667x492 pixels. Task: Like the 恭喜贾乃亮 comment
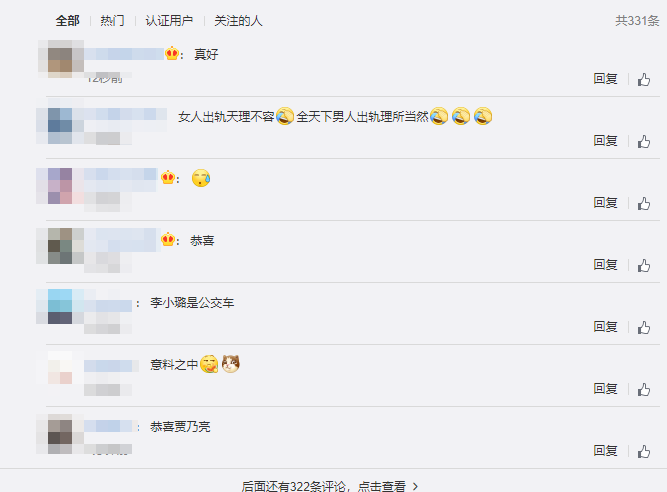click(x=644, y=452)
